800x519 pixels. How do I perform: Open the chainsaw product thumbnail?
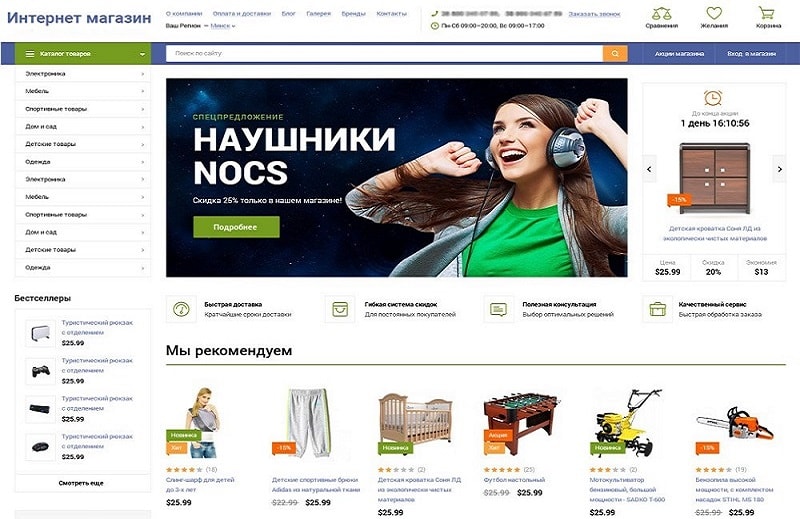pos(735,424)
